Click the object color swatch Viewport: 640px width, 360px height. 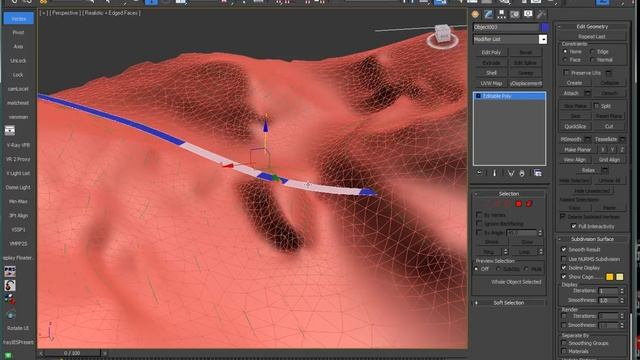click(544, 27)
